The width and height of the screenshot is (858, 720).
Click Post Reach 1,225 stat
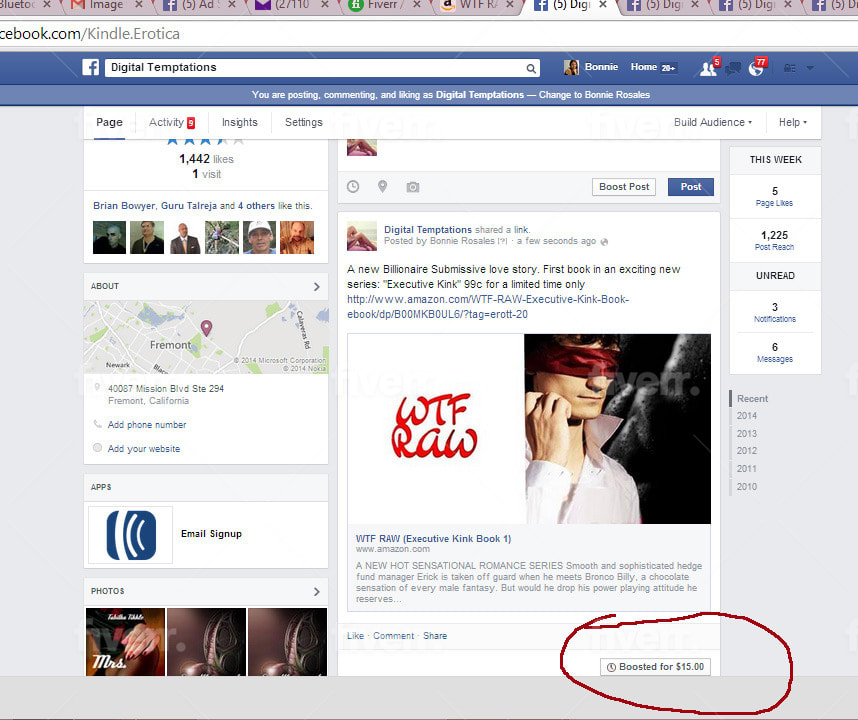pyautogui.click(x=774, y=240)
